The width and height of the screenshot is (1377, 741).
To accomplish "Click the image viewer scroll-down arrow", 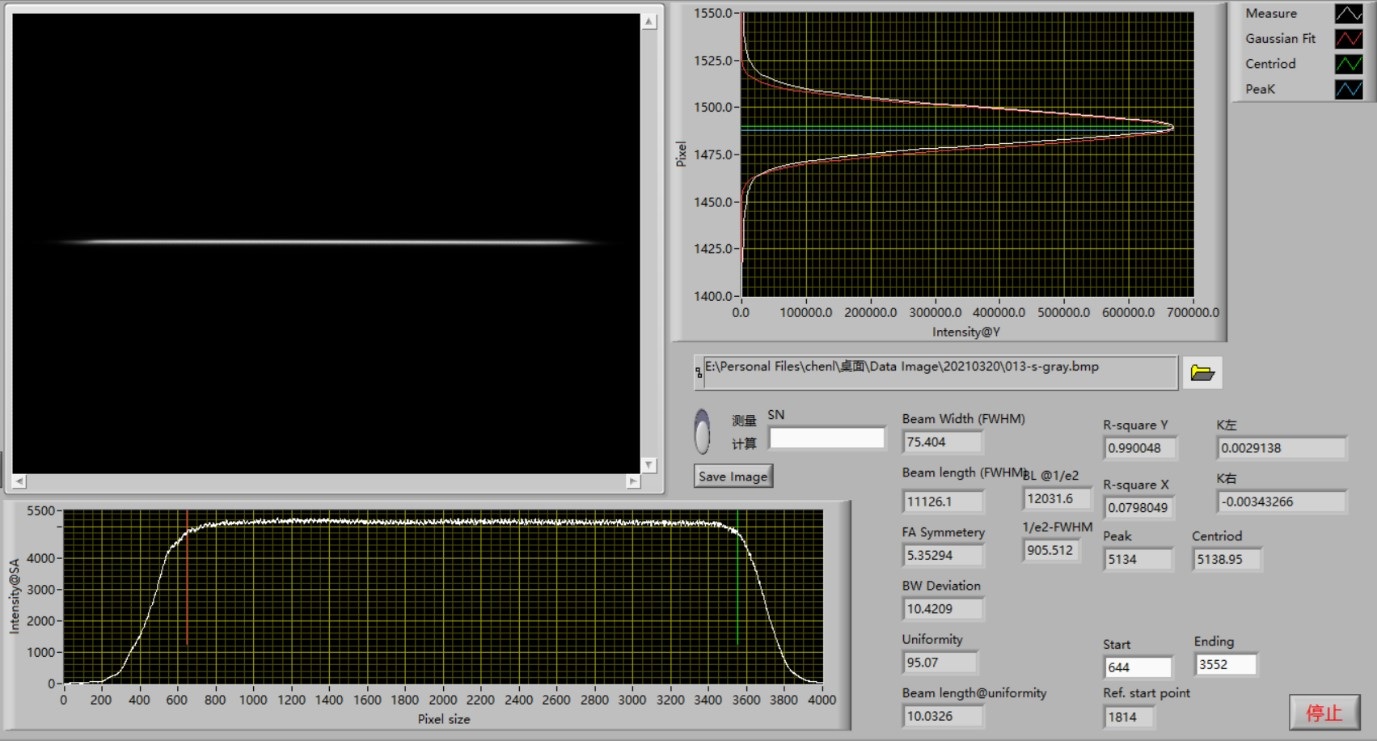I will click(649, 465).
